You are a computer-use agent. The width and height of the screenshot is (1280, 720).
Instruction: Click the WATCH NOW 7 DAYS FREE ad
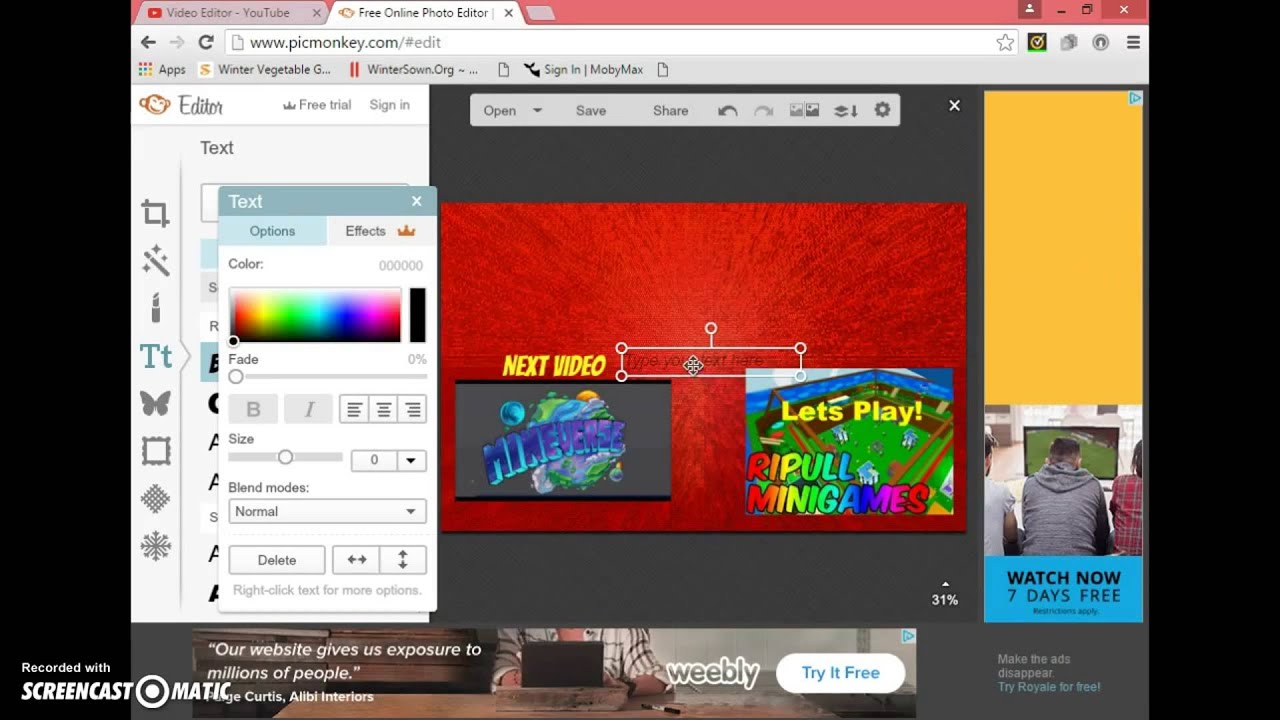1064,588
